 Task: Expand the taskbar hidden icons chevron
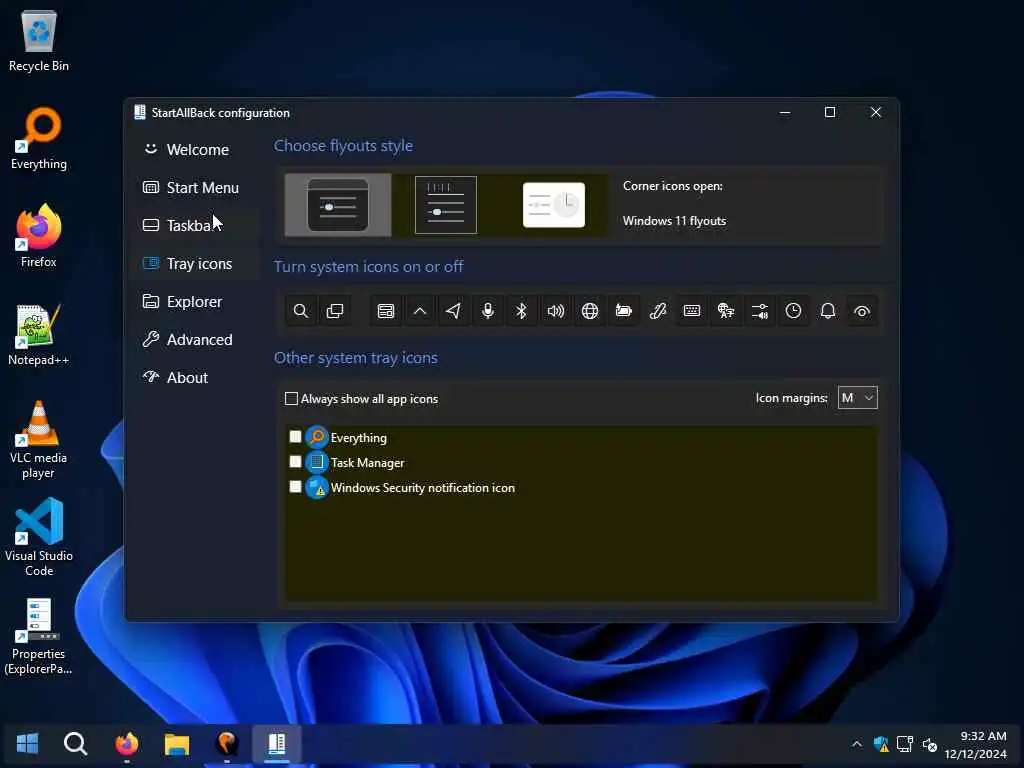pyautogui.click(x=857, y=744)
